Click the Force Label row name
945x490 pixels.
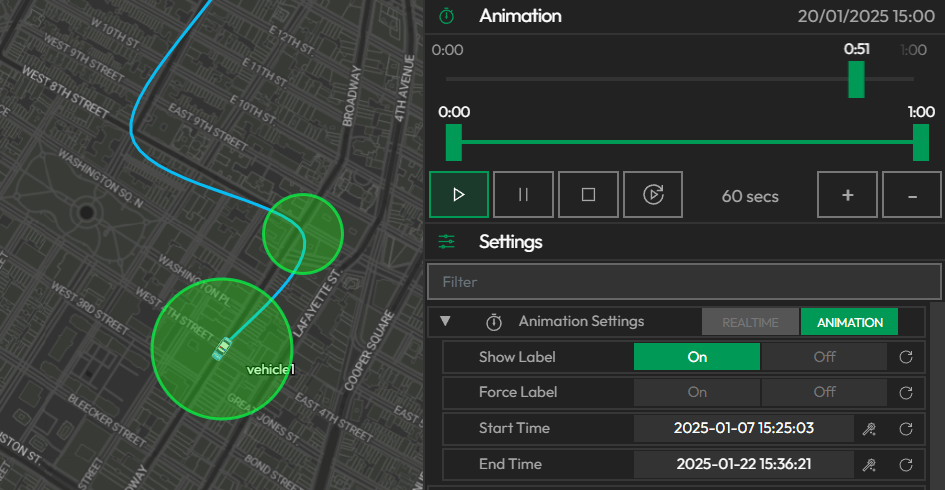coord(518,392)
